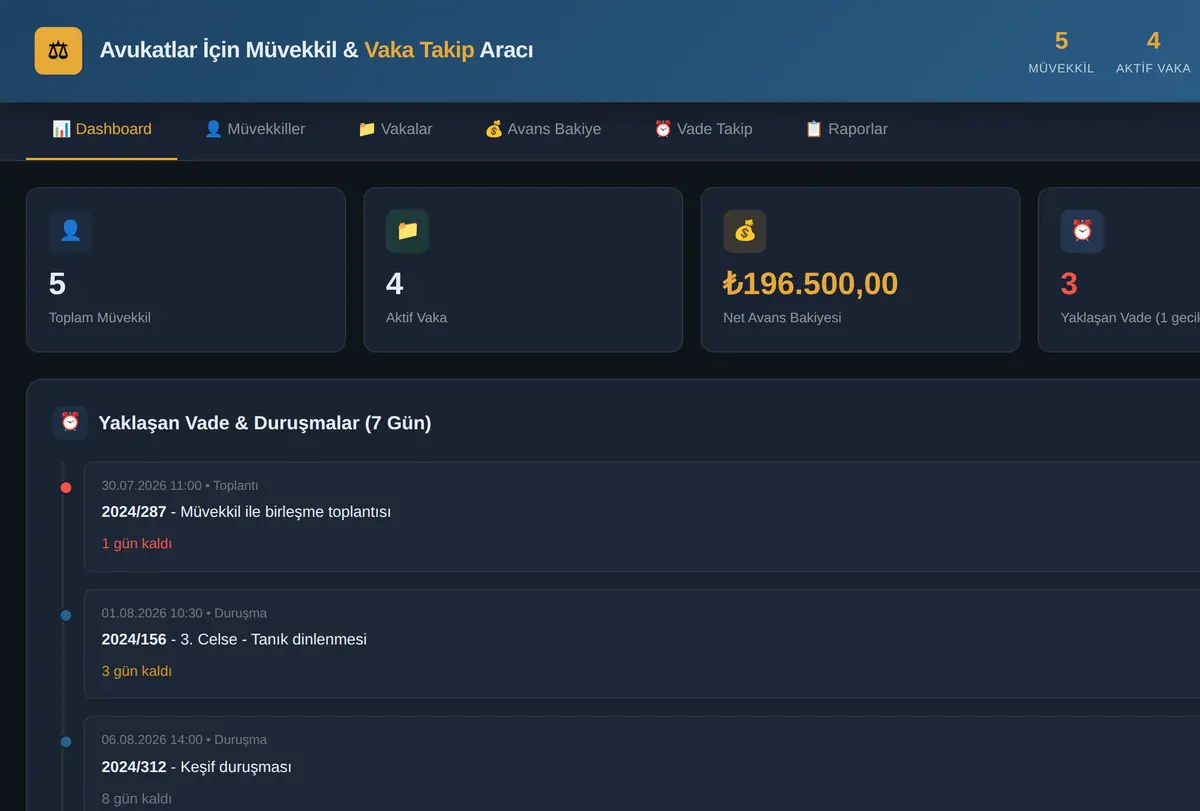Click the '3 gün kaldı' text
Screen dimensions: 1200x811
point(137,671)
